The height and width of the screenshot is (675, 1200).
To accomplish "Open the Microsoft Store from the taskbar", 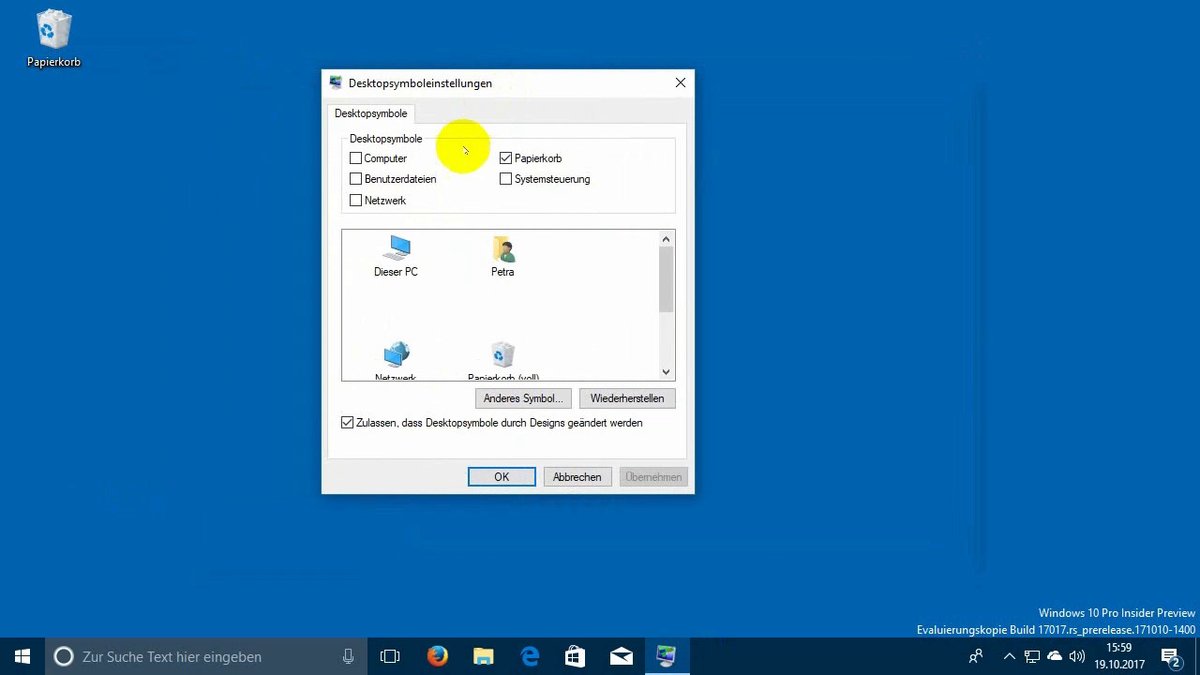I will tap(575, 656).
